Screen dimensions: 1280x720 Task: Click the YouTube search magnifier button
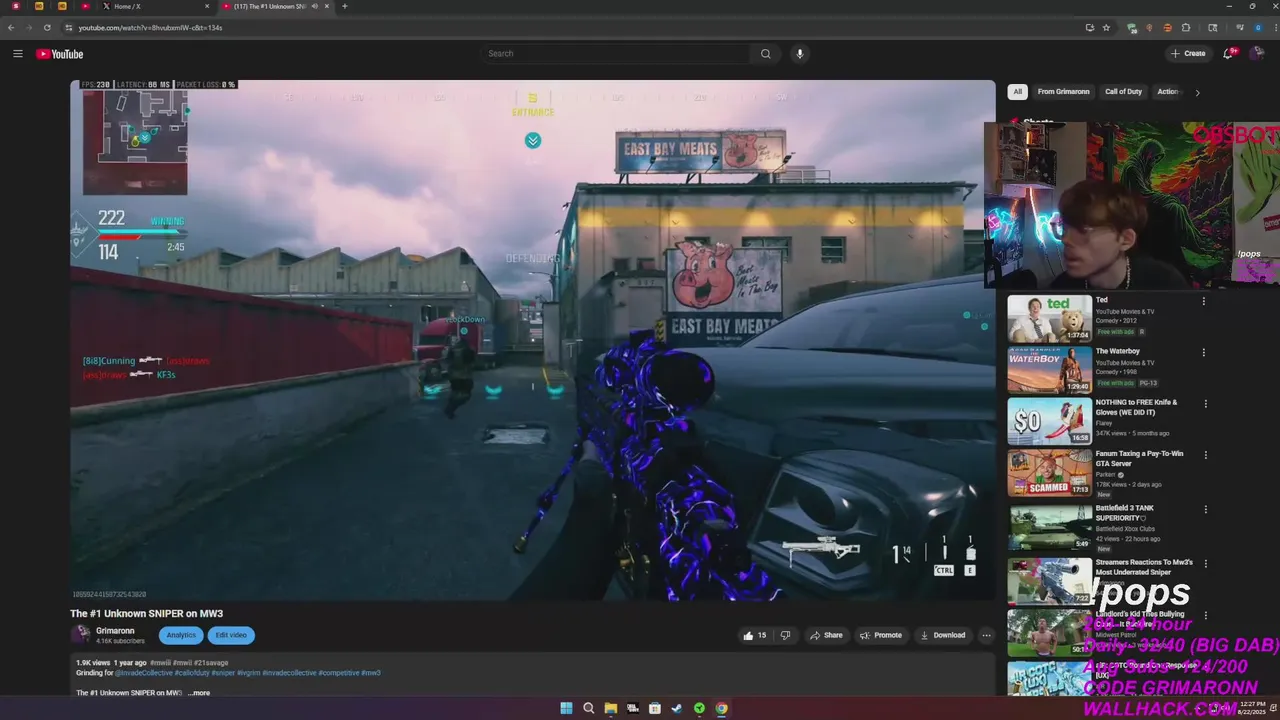coord(766,54)
